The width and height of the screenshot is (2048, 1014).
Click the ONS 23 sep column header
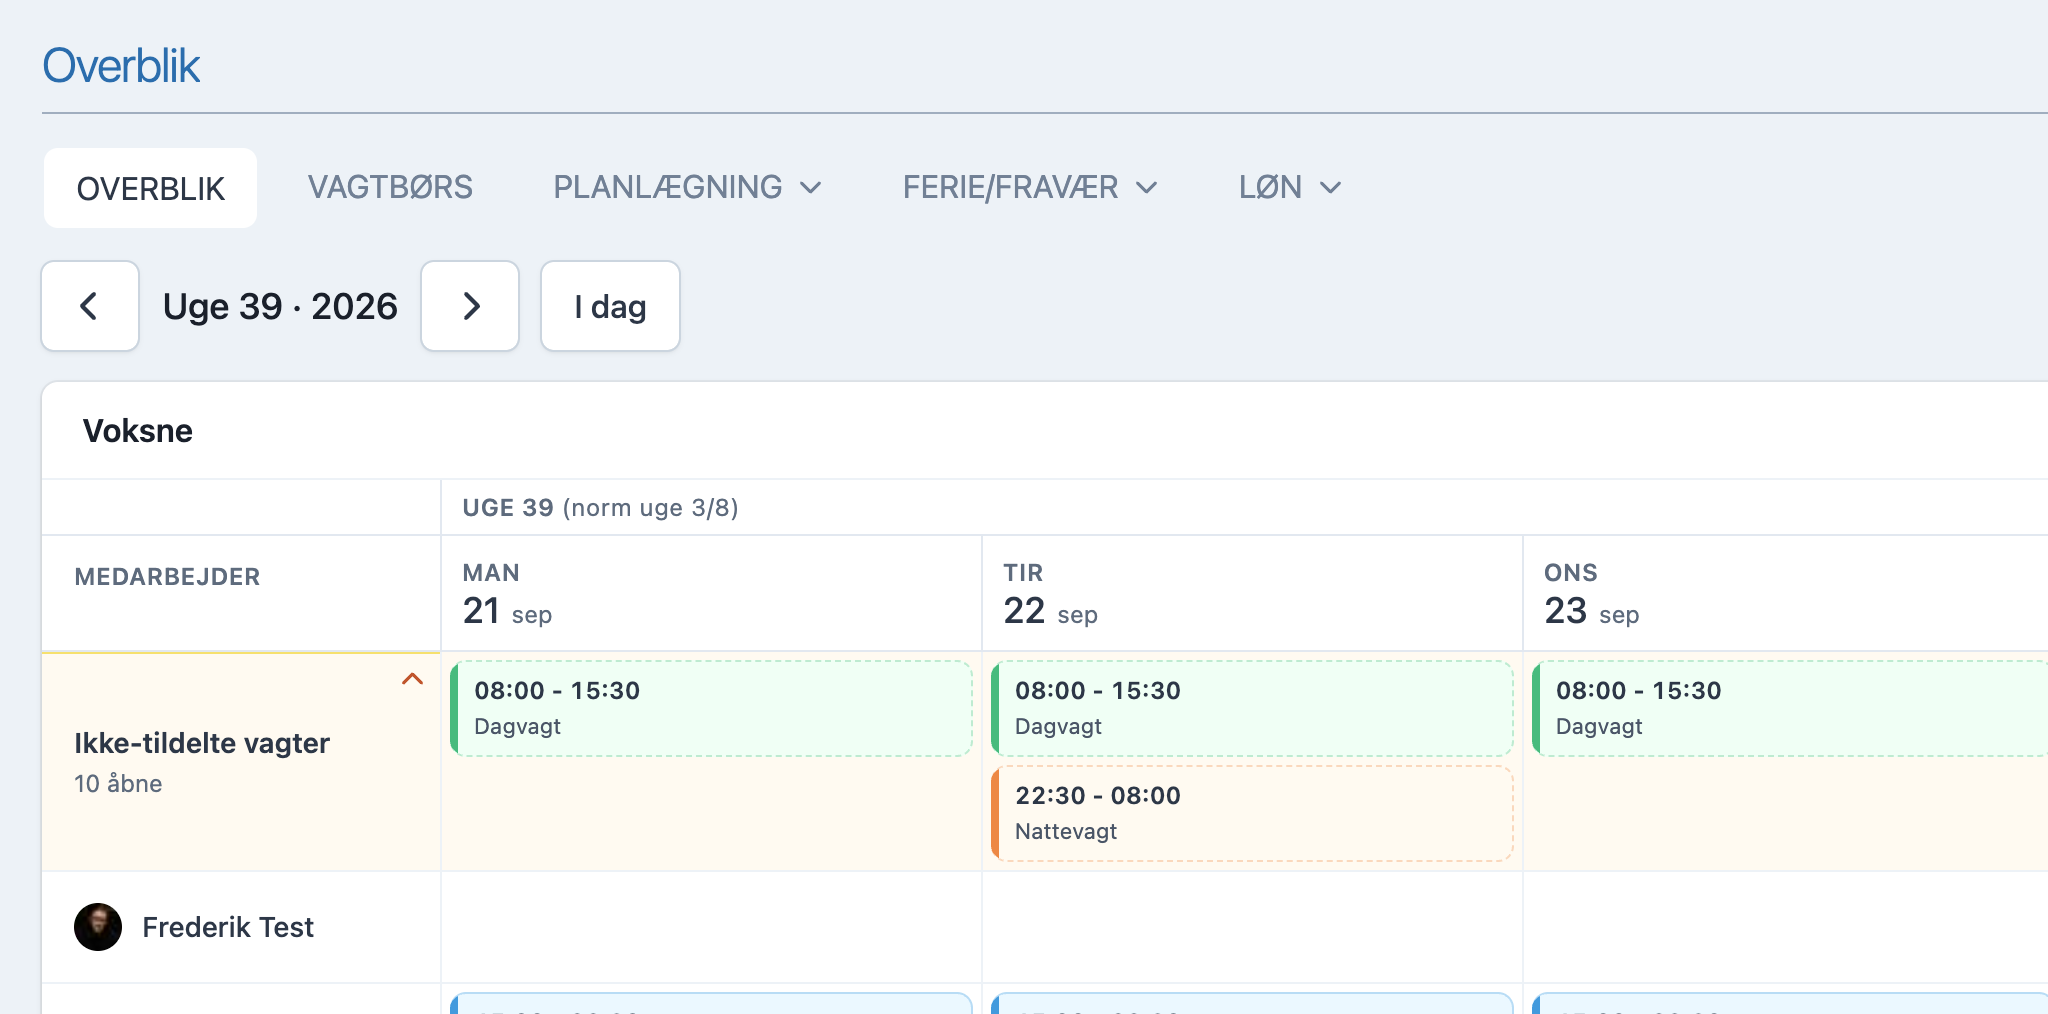(x=1786, y=593)
